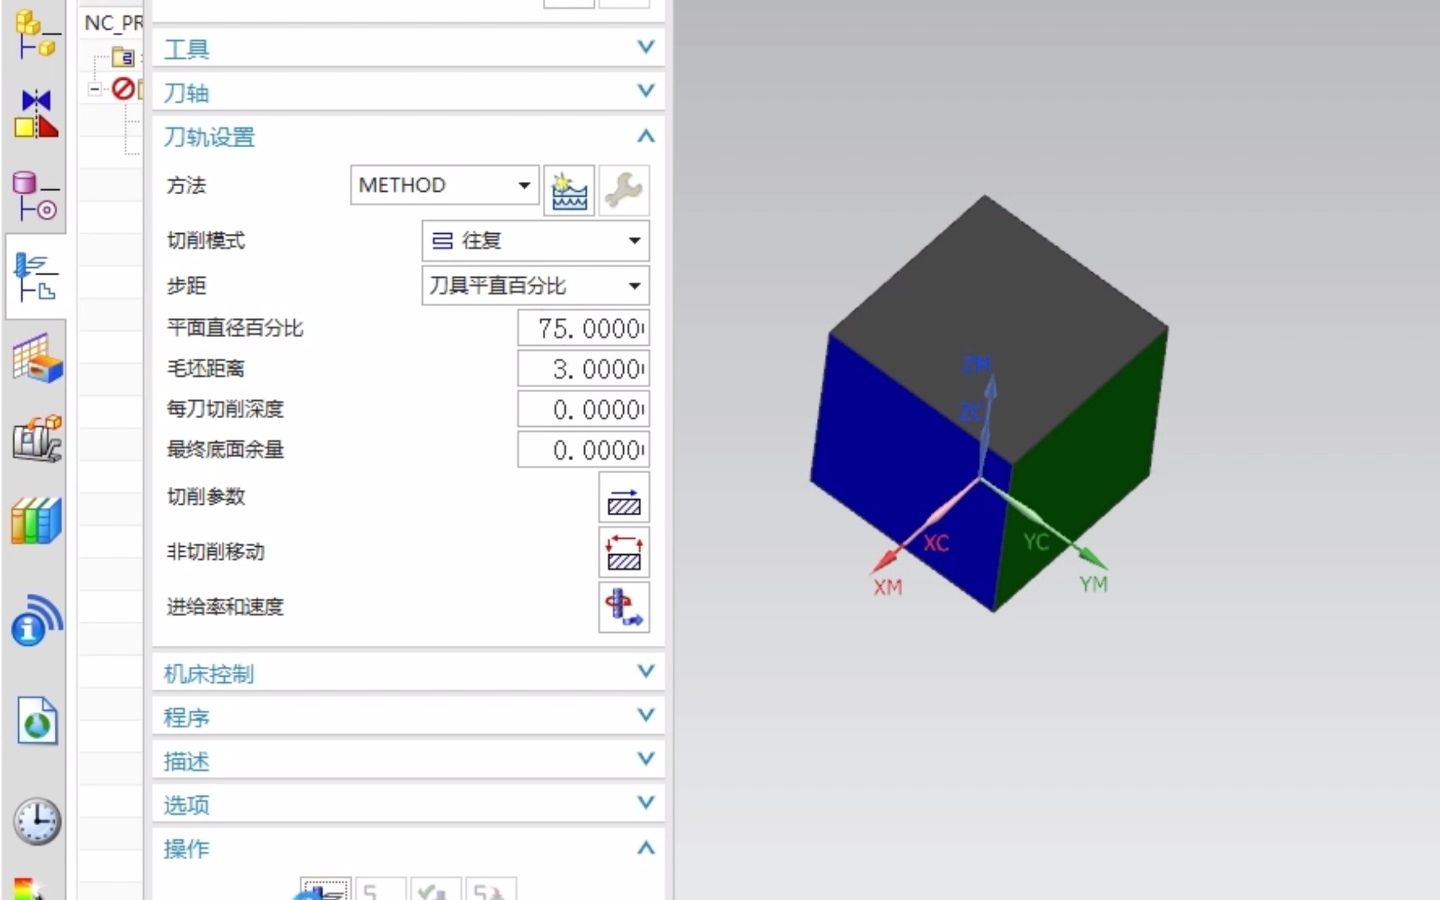Image resolution: width=1440 pixels, height=900 pixels.
Task: Click the red prohibited operation icon in tree
Action: 123,89
